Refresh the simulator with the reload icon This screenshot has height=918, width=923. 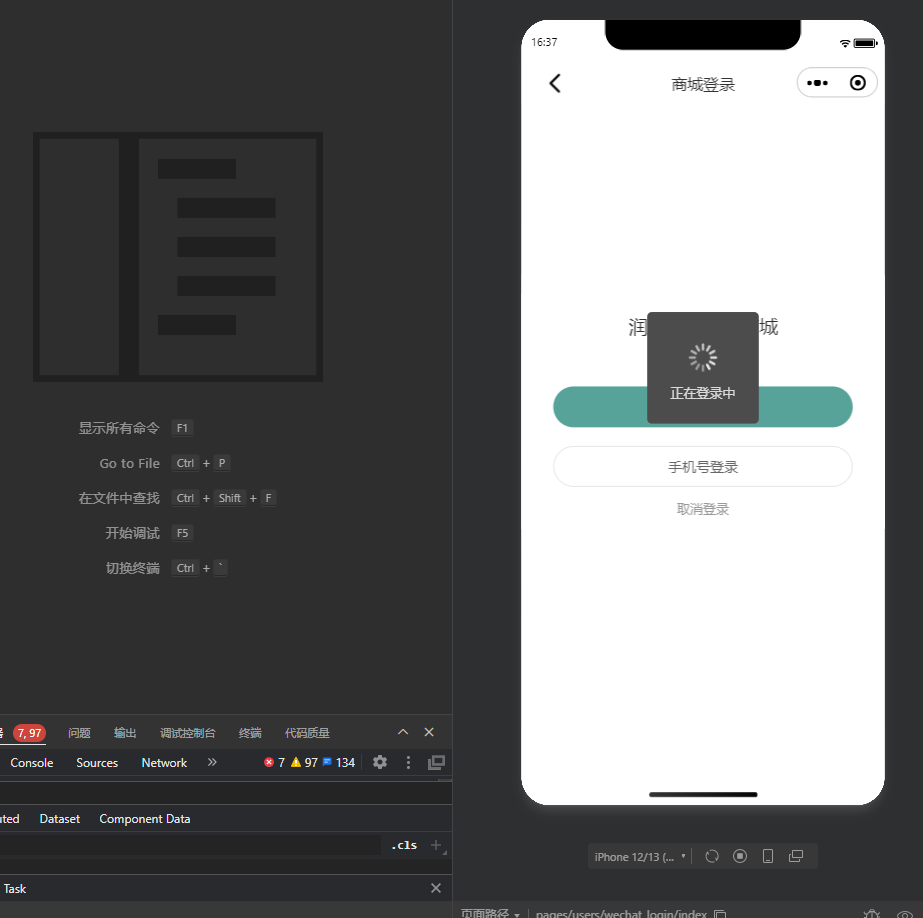tap(712, 856)
